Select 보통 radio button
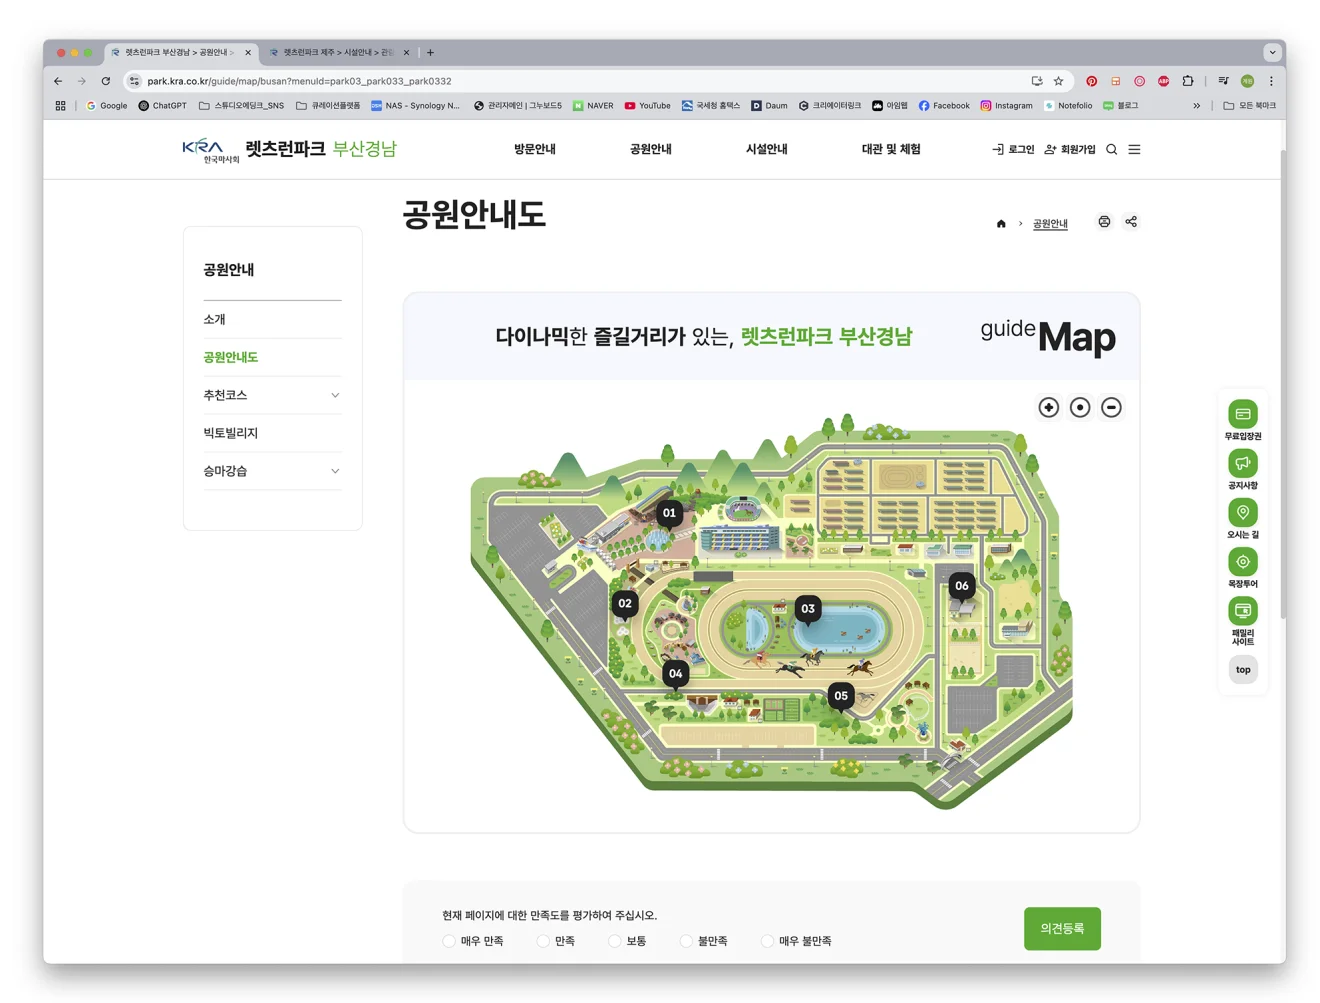Screen dimensions: 1320x1003 pos(615,941)
